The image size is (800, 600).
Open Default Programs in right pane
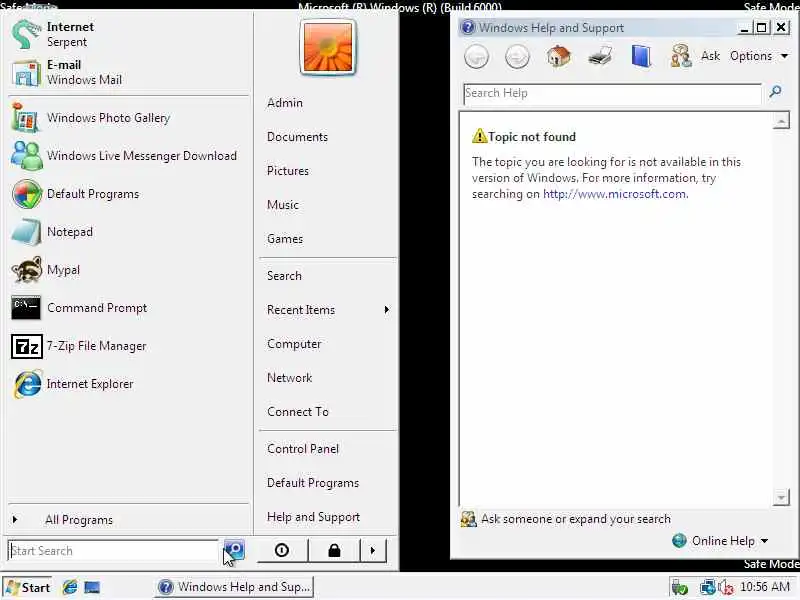tap(313, 483)
